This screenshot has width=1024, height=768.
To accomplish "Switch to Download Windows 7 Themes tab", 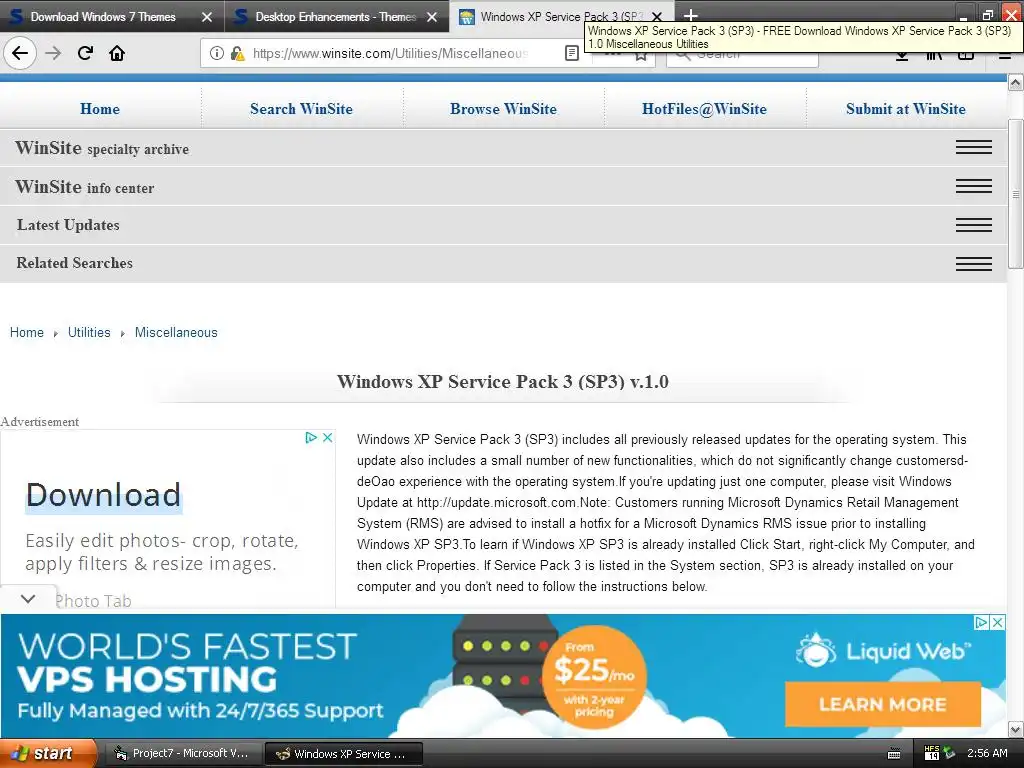I will (x=103, y=17).
